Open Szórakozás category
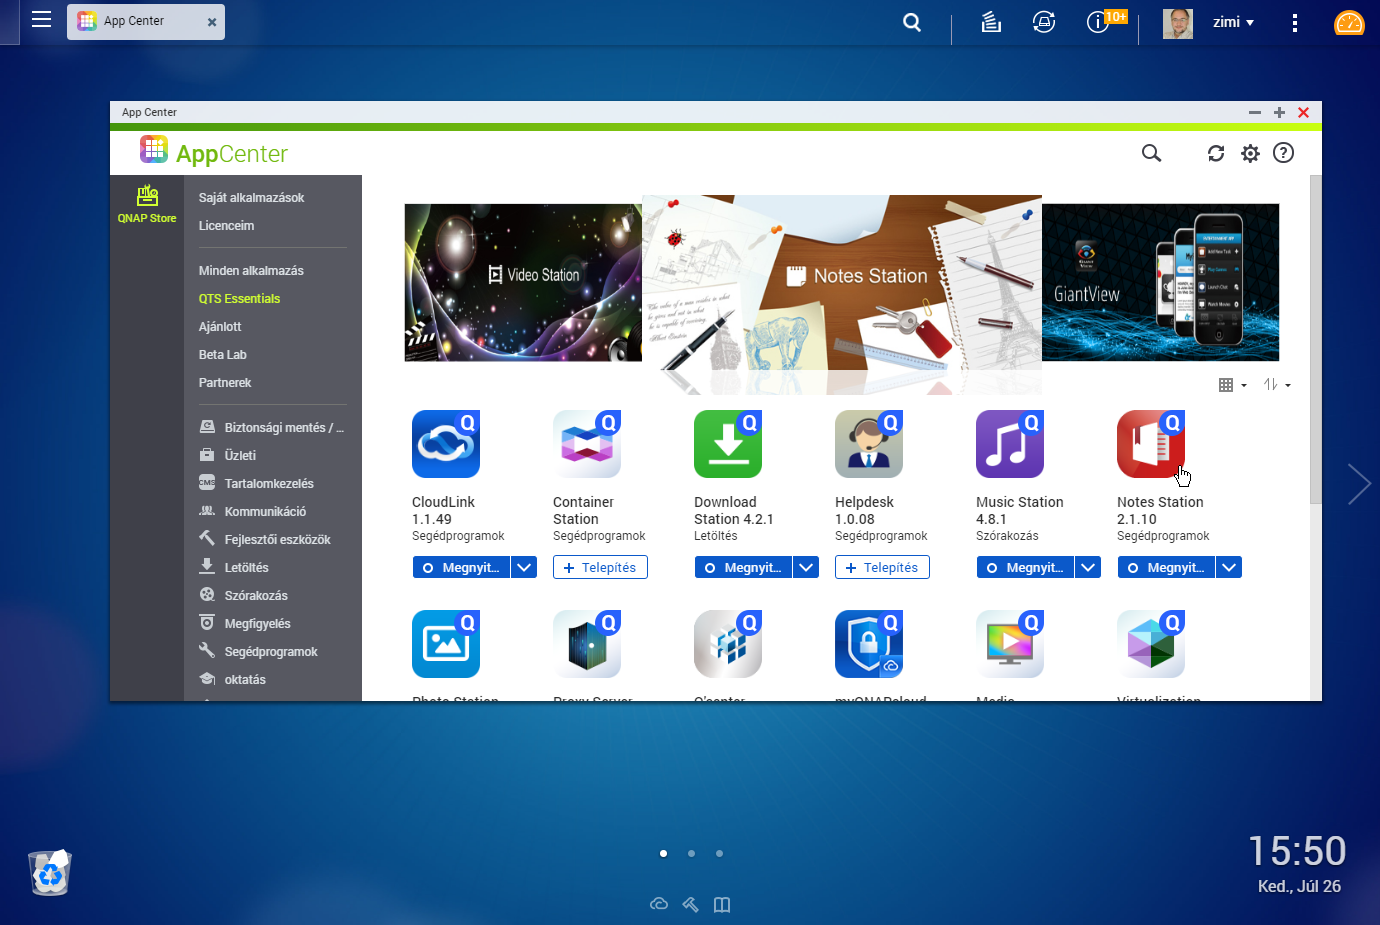Screen dimensions: 1380x925 [x=243, y=596]
